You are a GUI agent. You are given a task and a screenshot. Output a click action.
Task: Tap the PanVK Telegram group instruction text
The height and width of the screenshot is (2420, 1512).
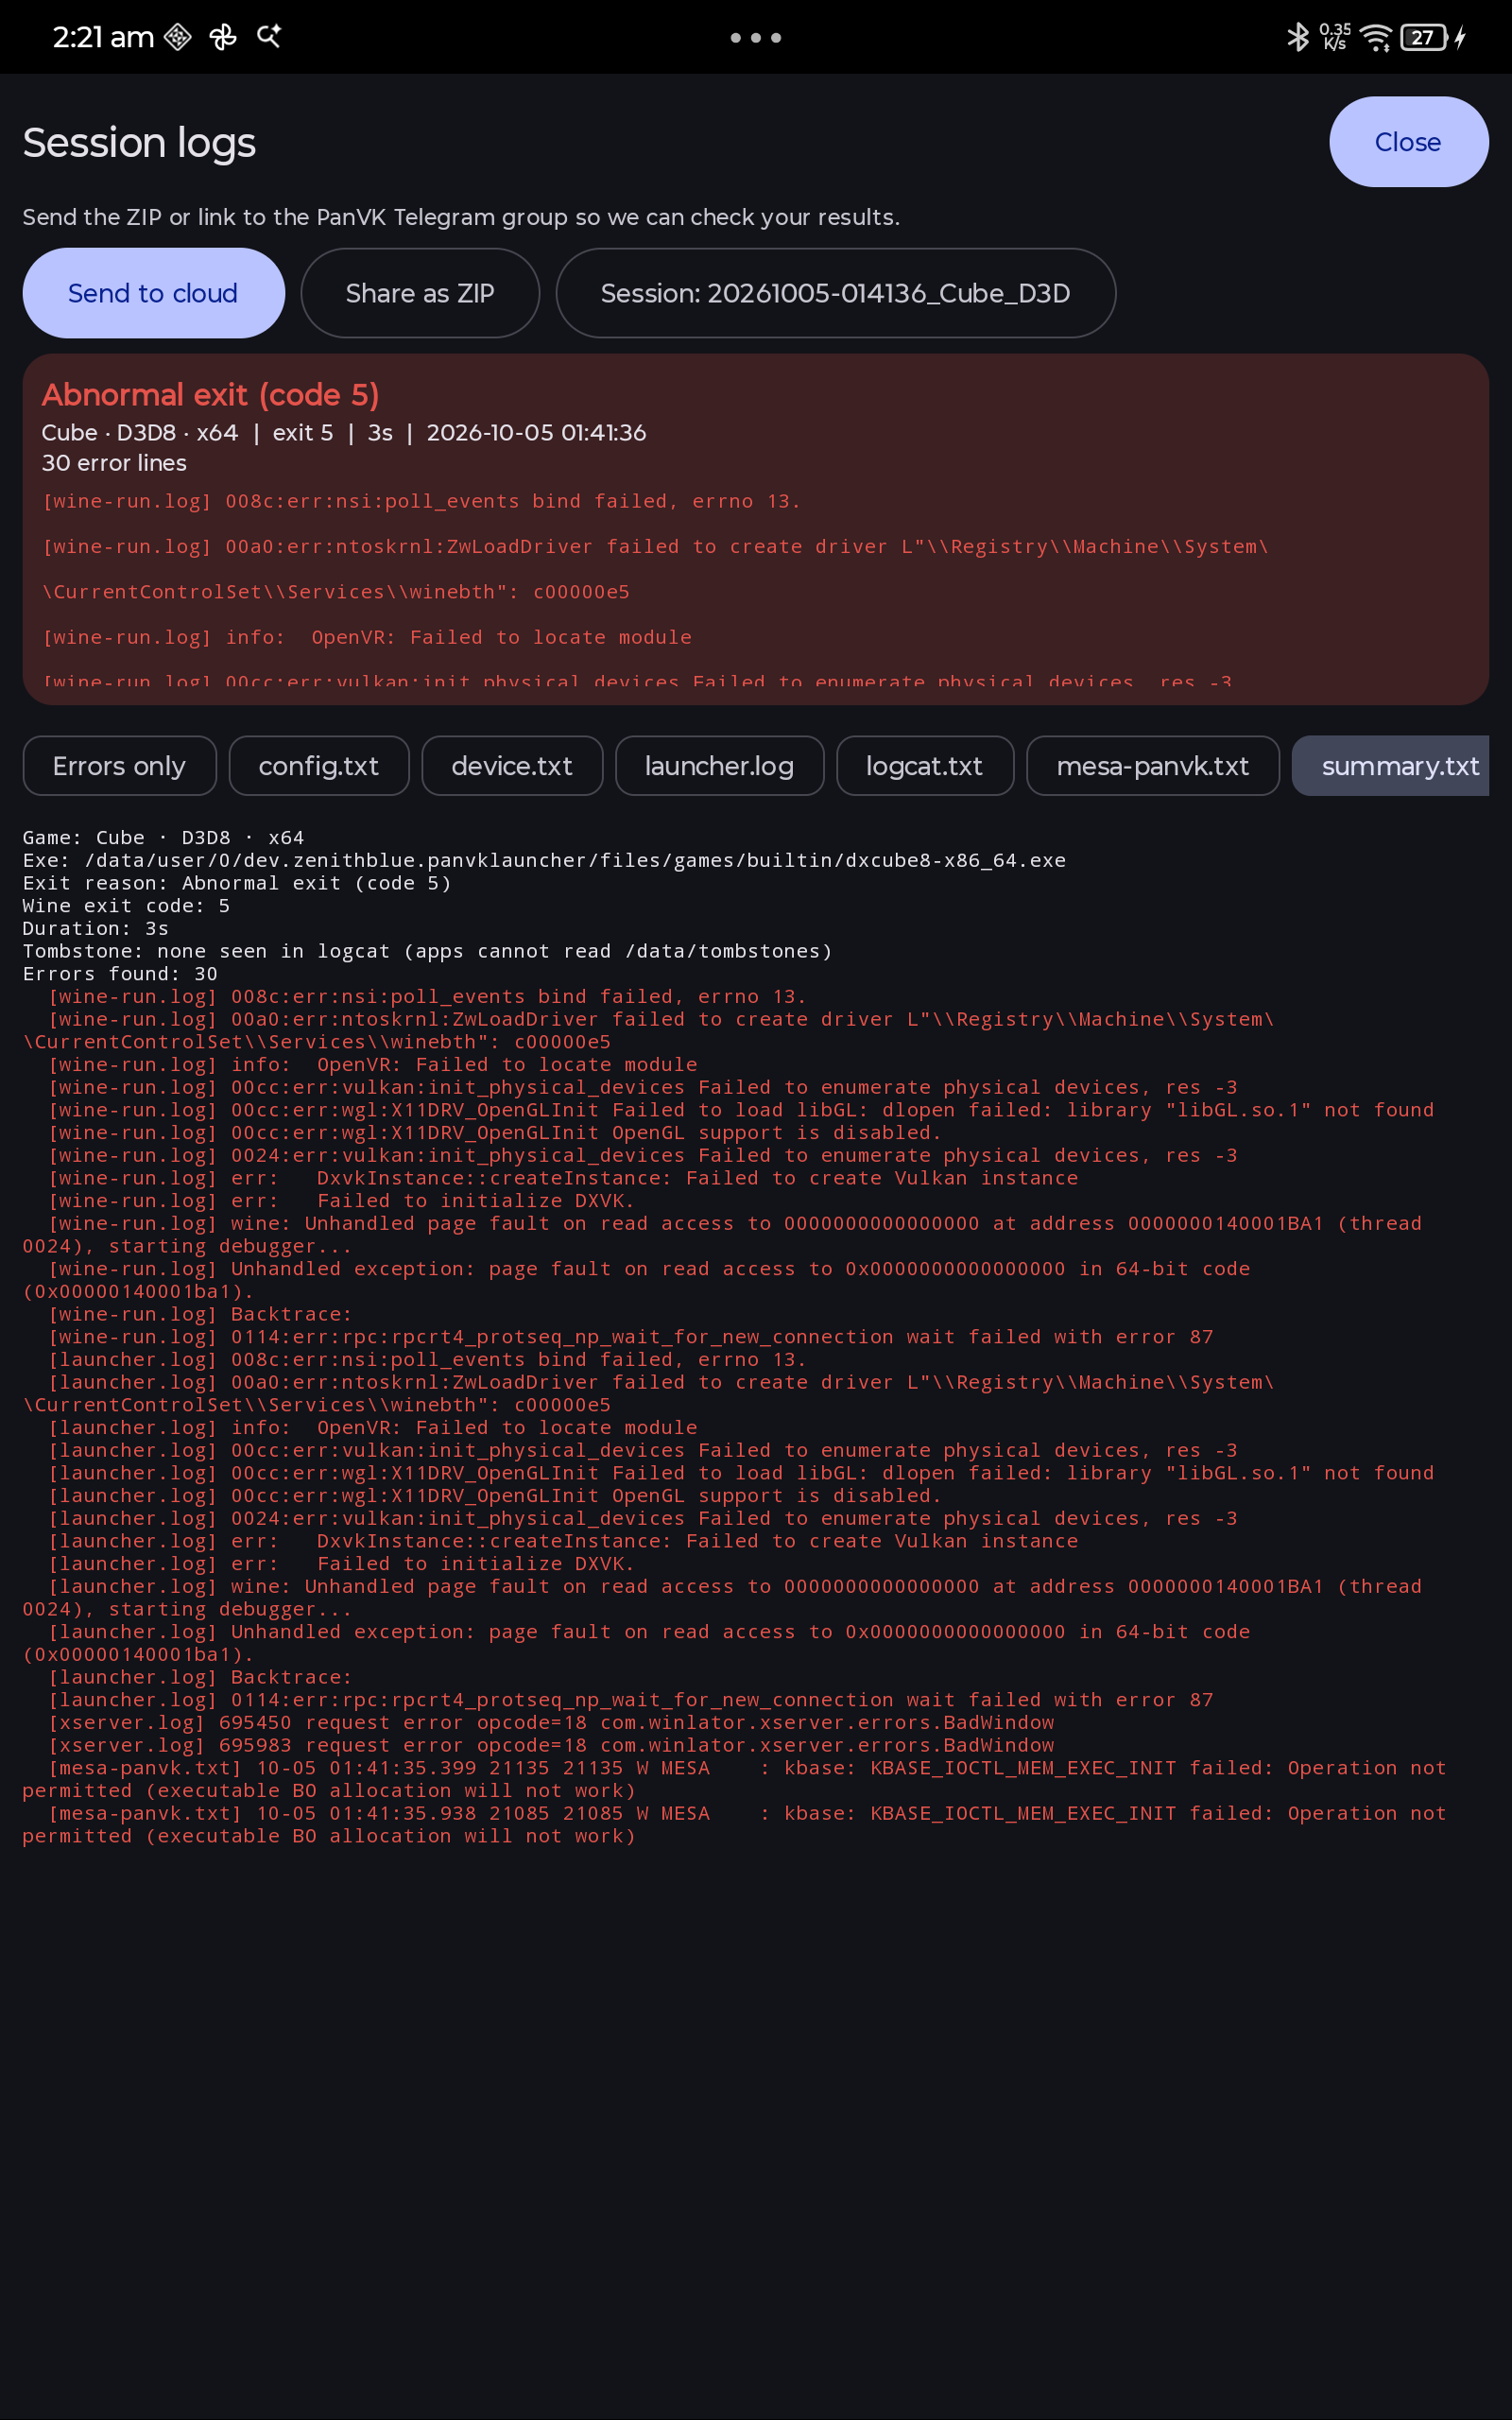pyautogui.click(x=461, y=217)
